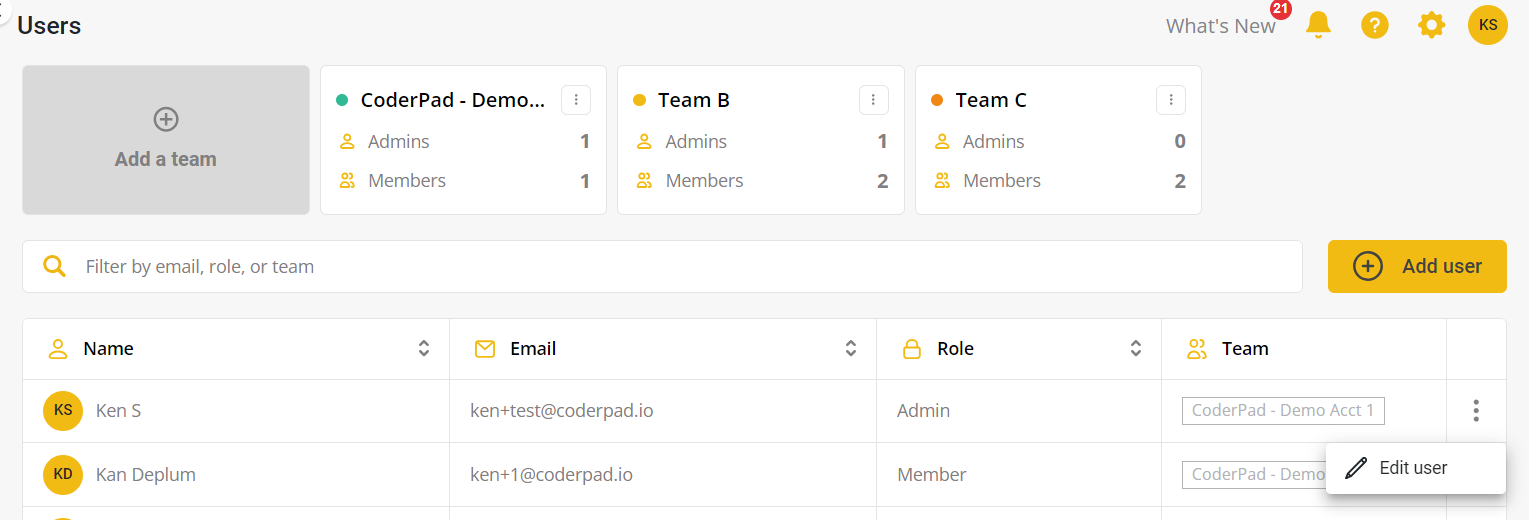Click the three-dot menu in Ken S row
Viewport: 1529px width, 520px height.
click(x=1475, y=410)
